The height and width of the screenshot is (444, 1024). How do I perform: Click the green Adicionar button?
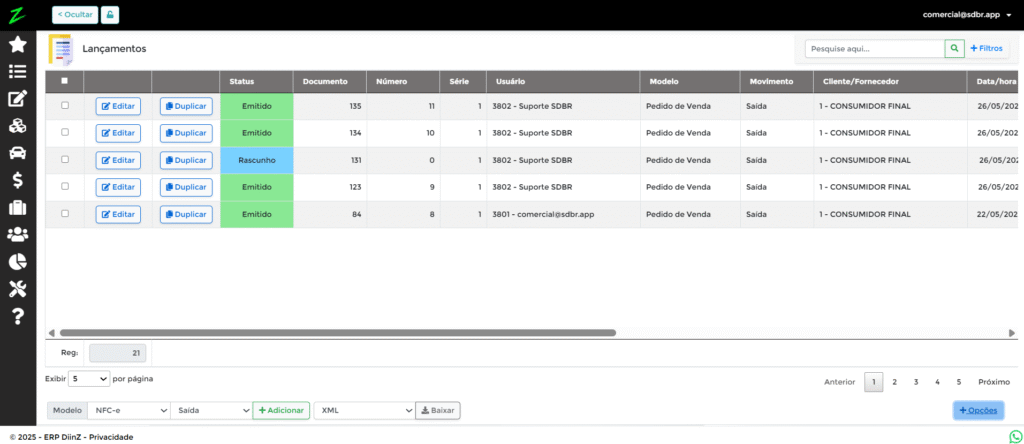pyautogui.click(x=281, y=410)
